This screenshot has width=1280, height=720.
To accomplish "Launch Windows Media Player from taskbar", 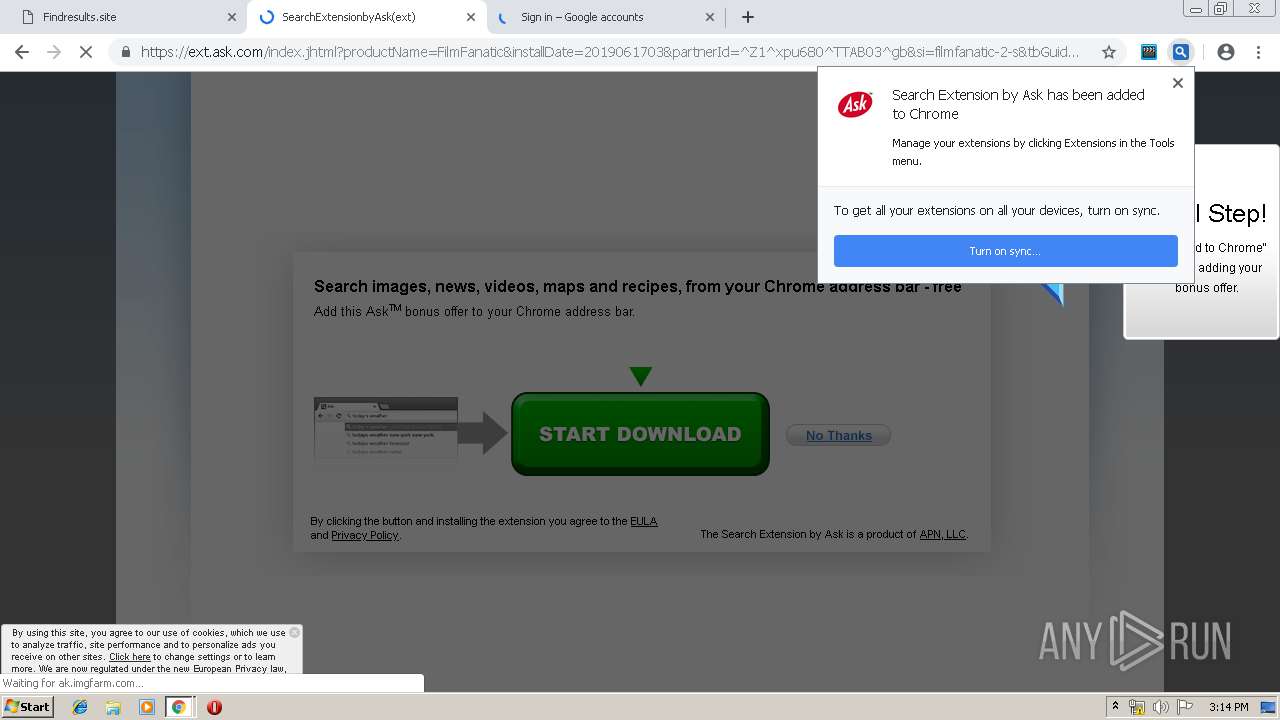I will [x=146, y=707].
